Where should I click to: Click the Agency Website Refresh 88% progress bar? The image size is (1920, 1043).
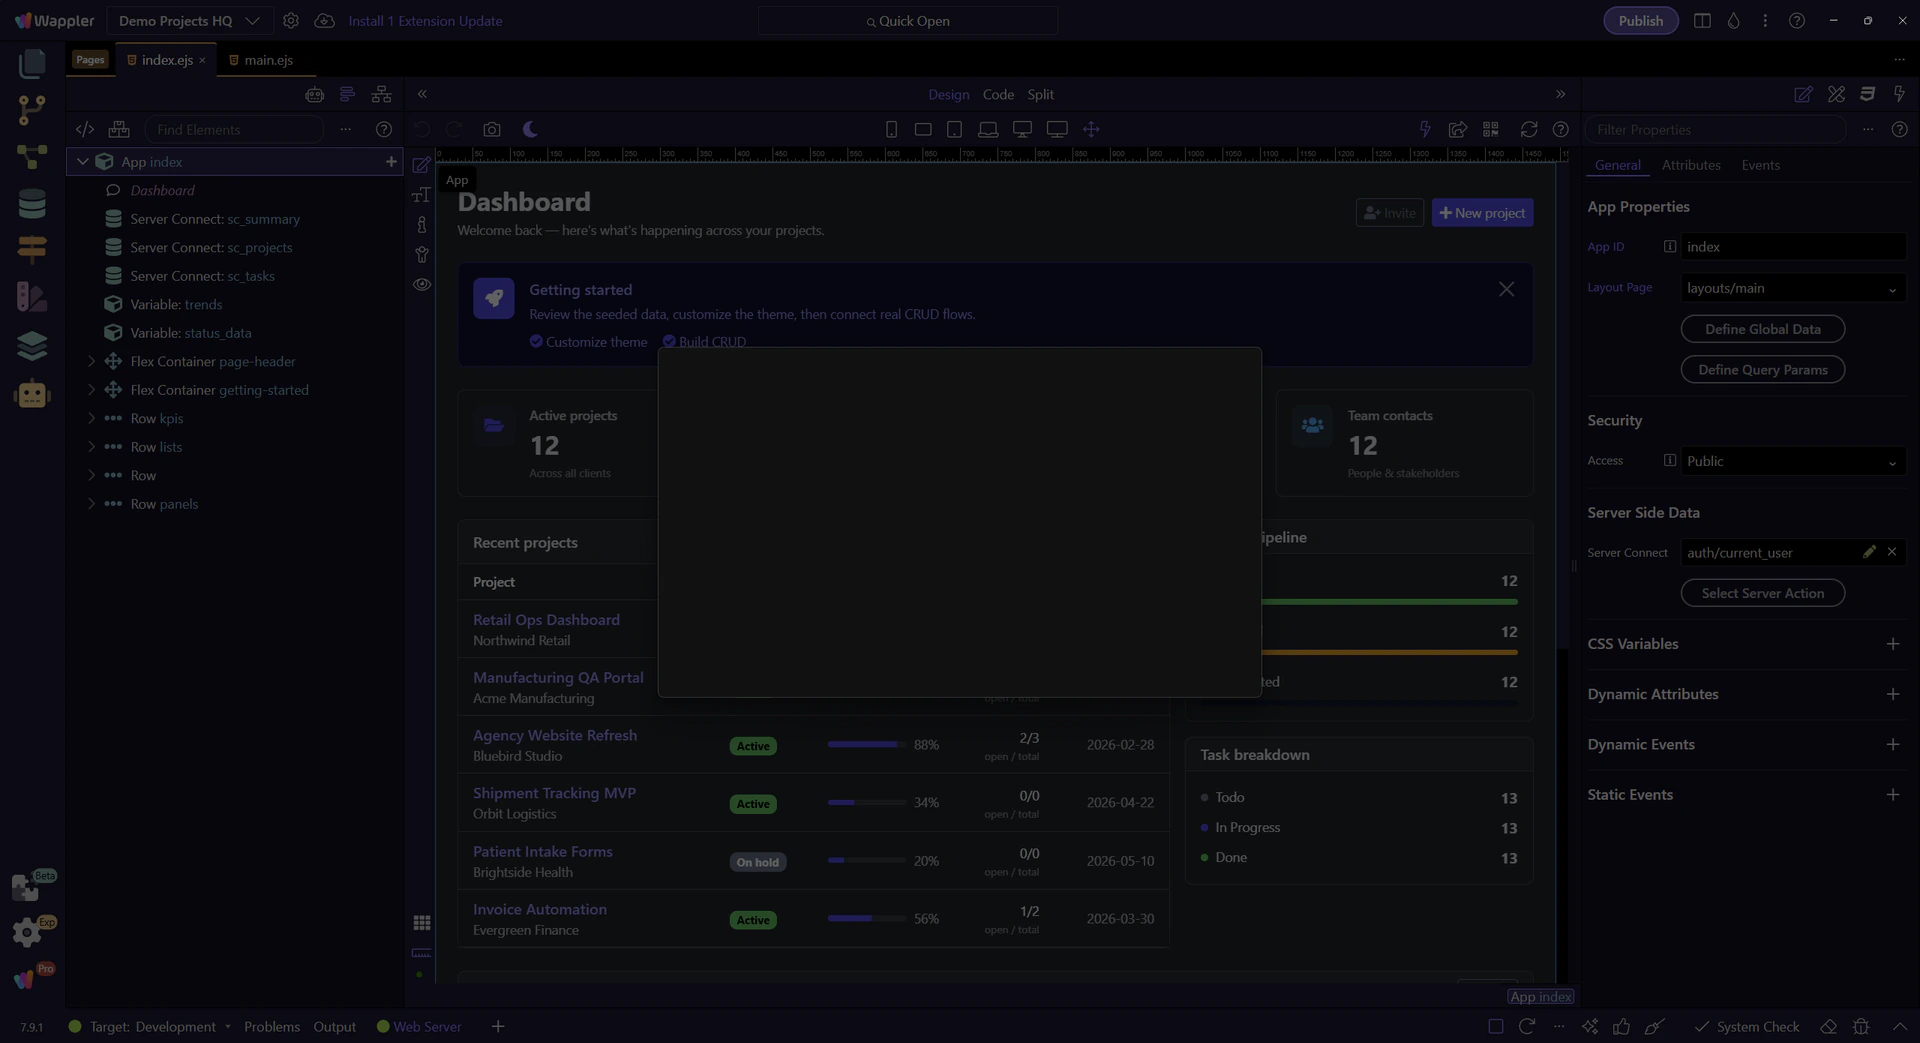(x=865, y=745)
